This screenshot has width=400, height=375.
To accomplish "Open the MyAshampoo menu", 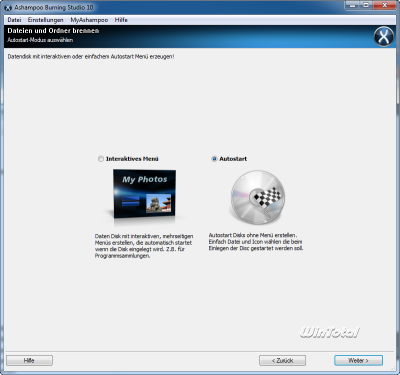I will pos(89,20).
